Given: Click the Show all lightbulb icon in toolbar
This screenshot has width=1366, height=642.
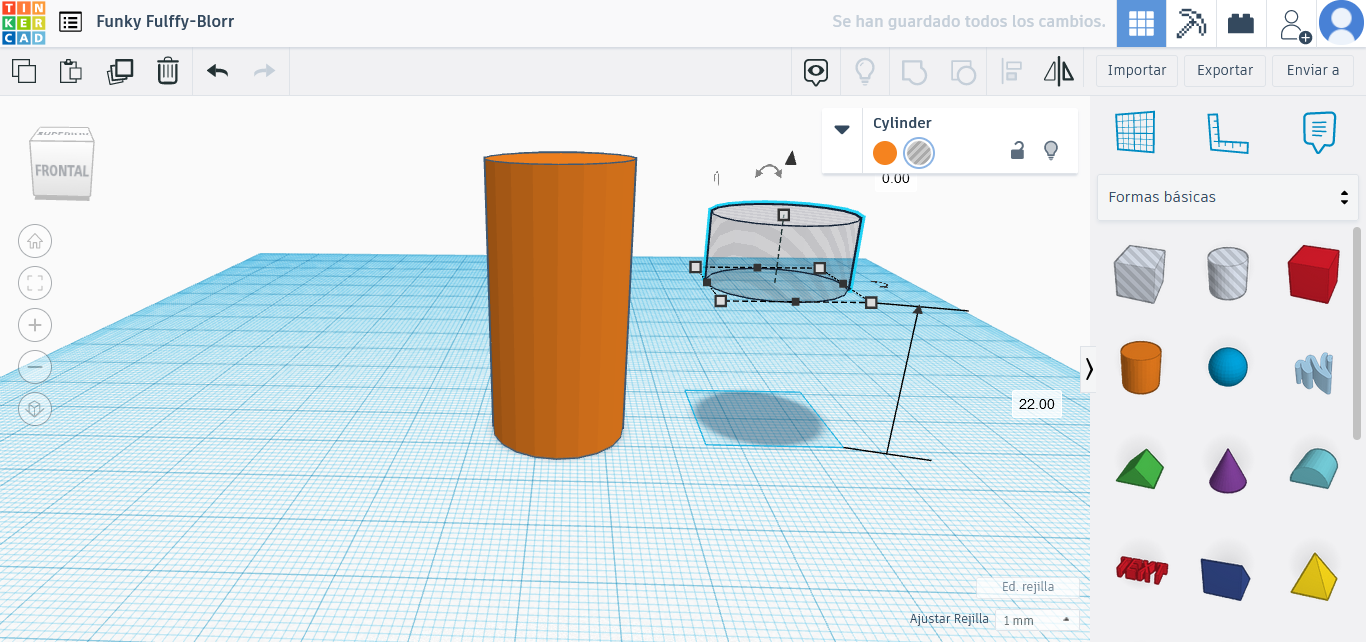Looking at the screenshot, I should click(x=864, y=71).
